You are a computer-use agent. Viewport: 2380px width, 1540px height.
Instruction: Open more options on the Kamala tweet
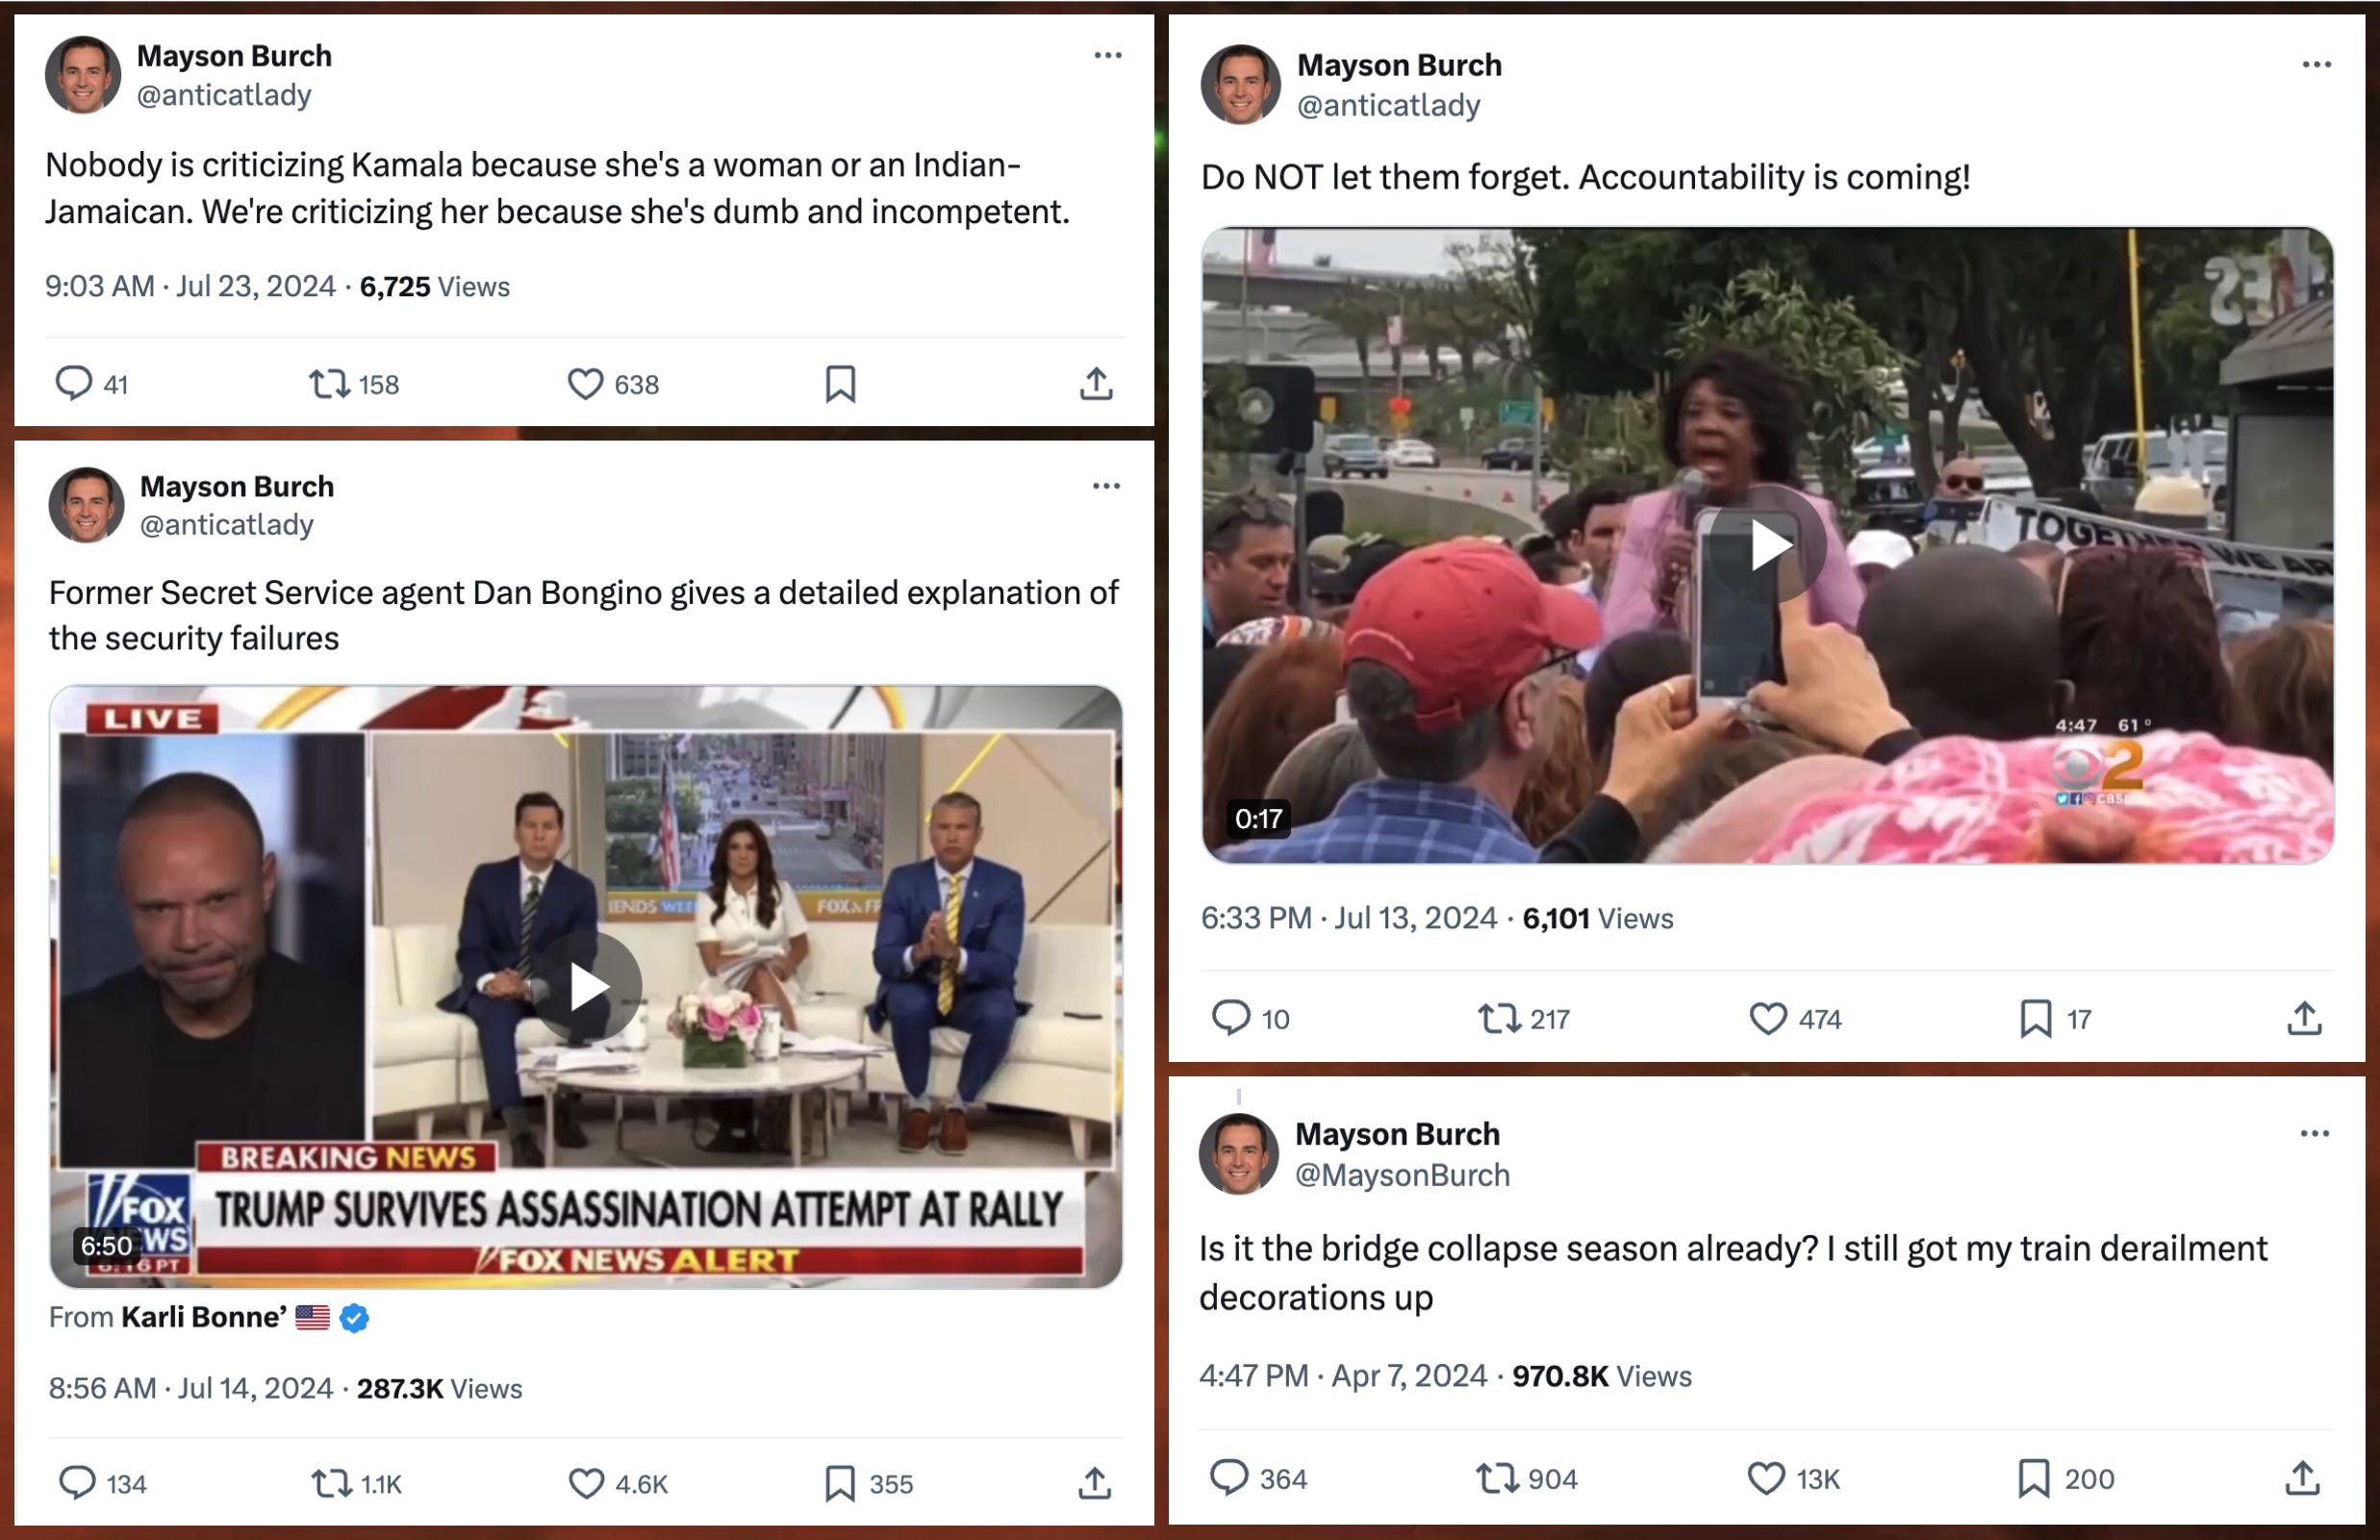pos(1107,56)
